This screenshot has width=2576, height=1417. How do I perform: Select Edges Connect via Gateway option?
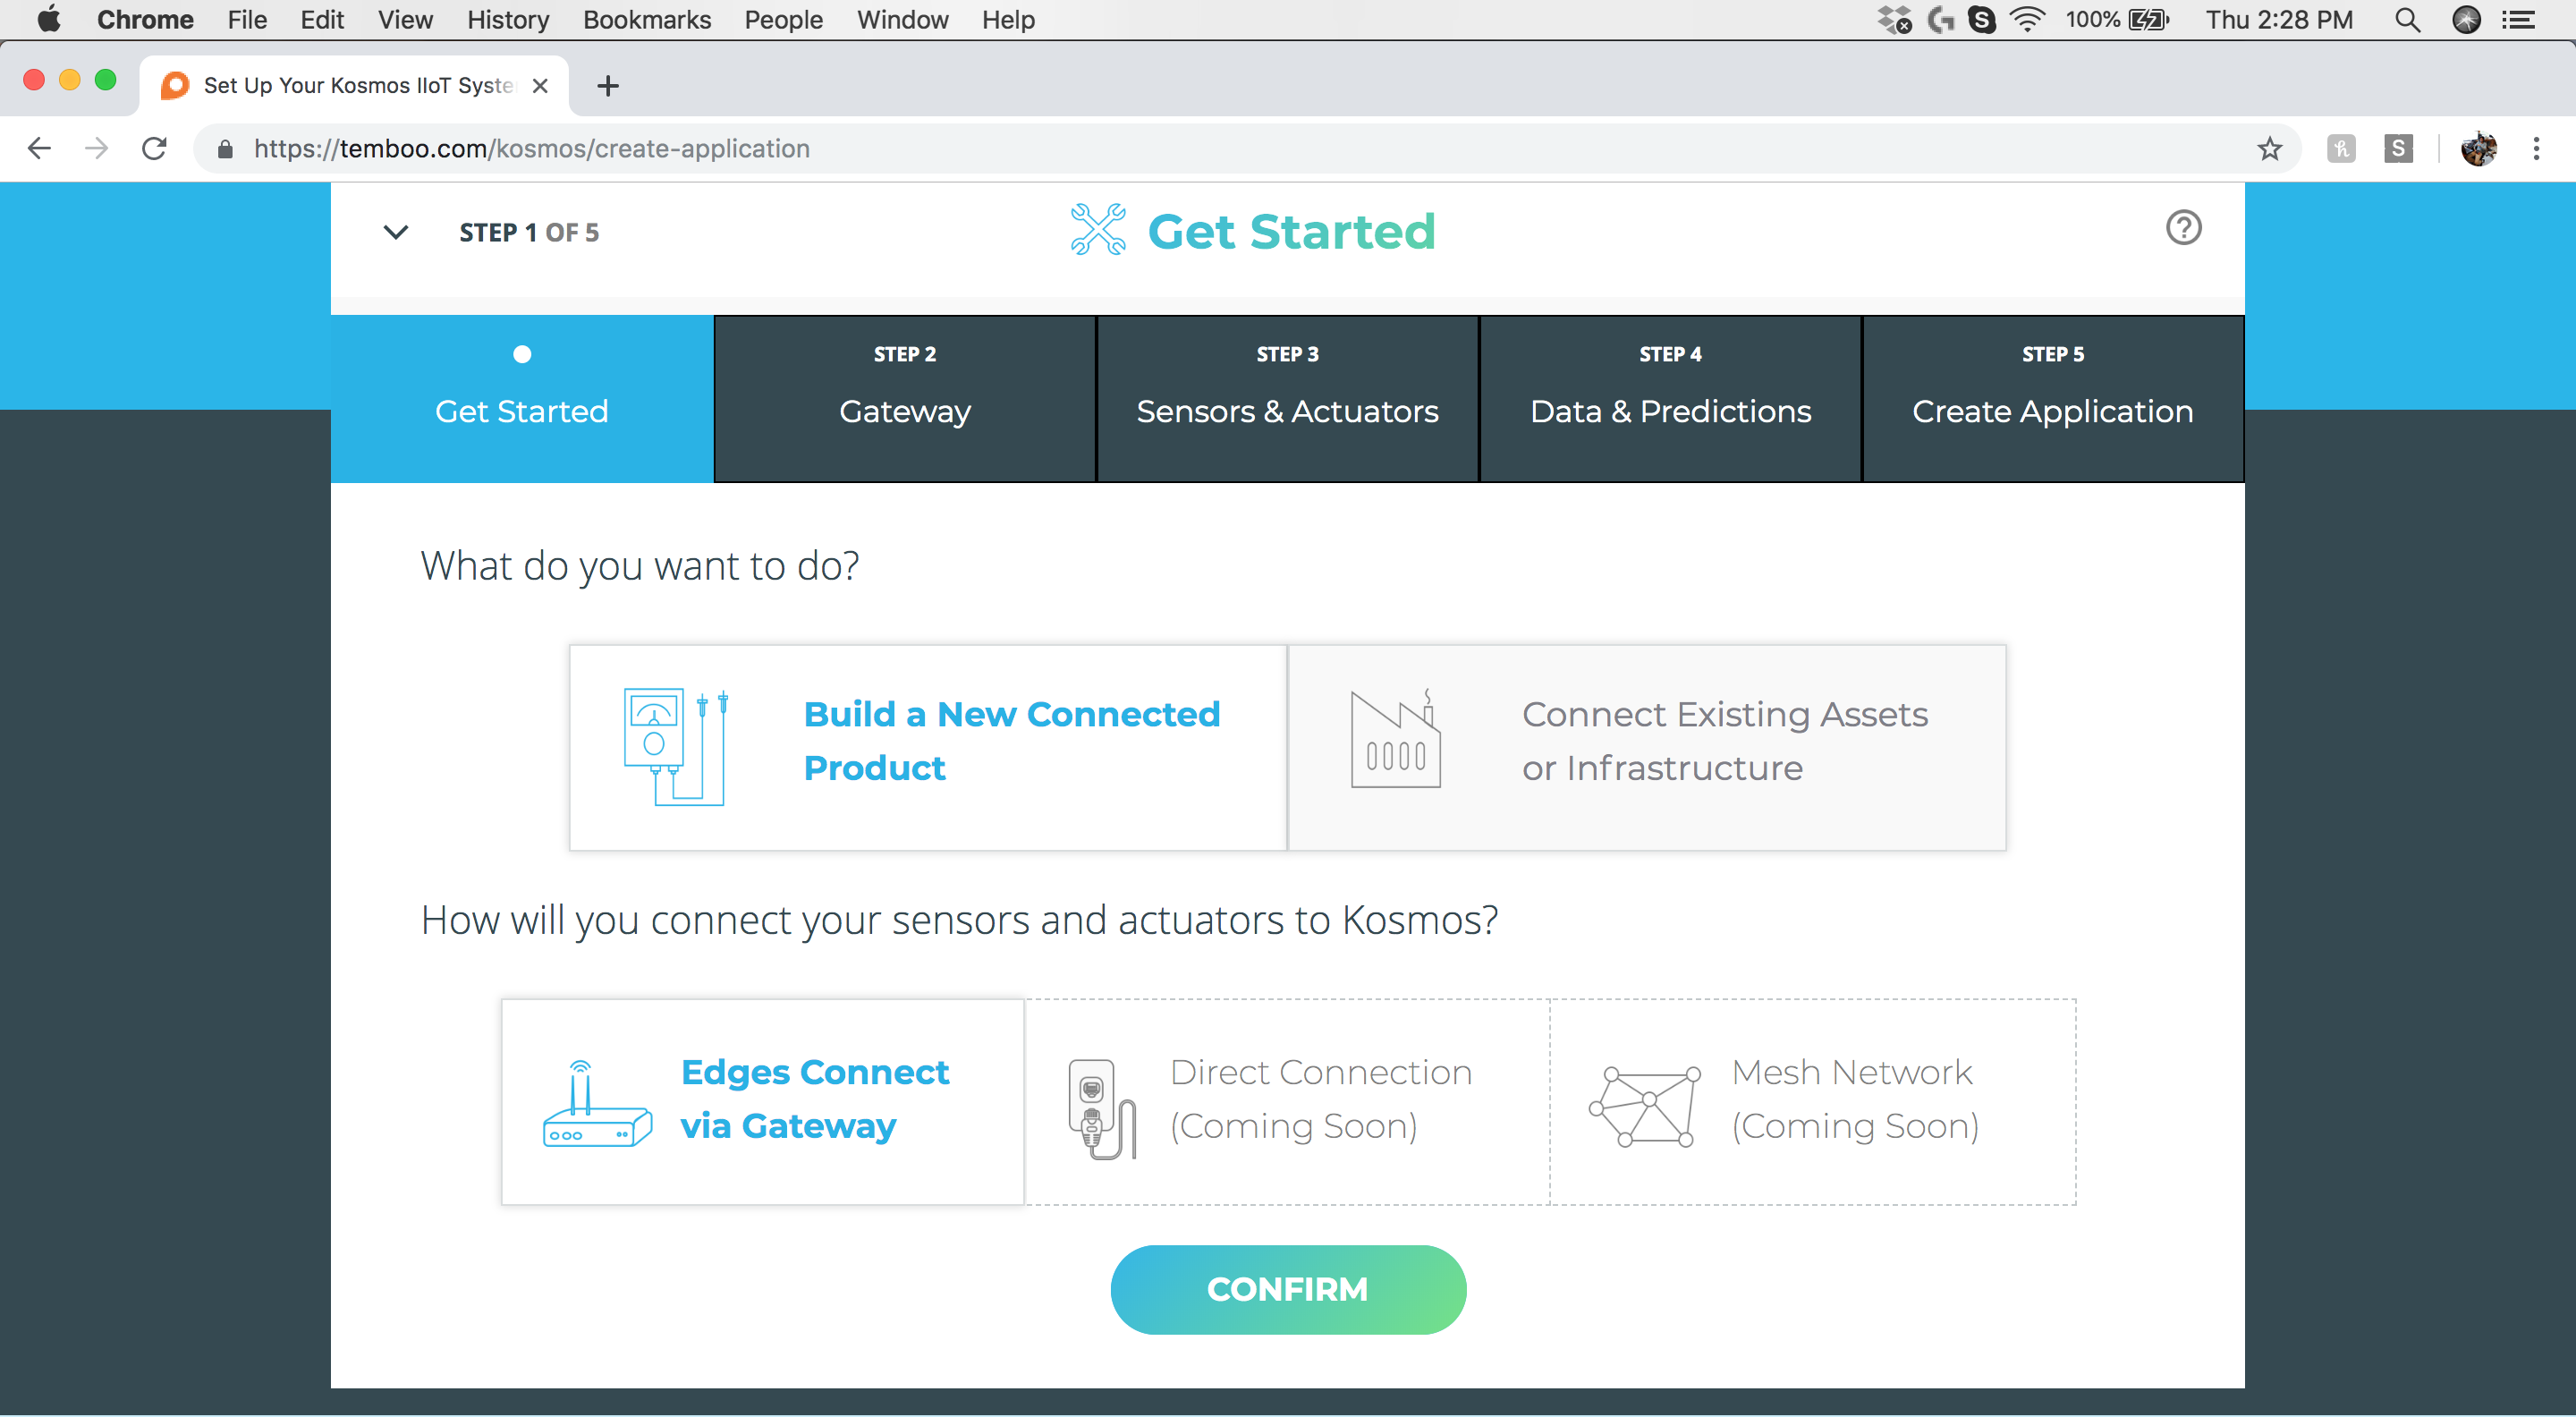point(763,1101)
